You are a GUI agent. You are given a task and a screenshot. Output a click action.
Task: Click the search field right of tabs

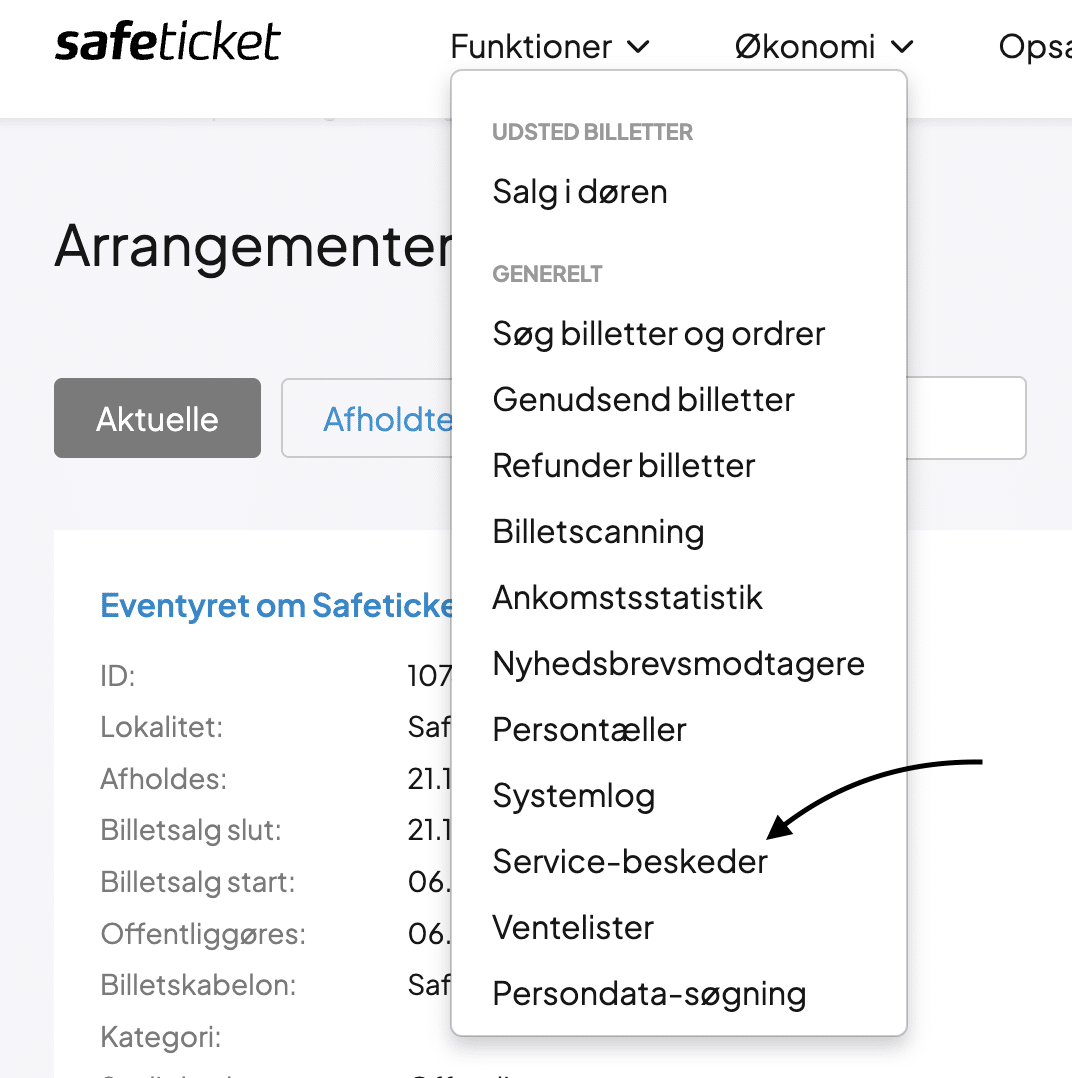[966, 418]
